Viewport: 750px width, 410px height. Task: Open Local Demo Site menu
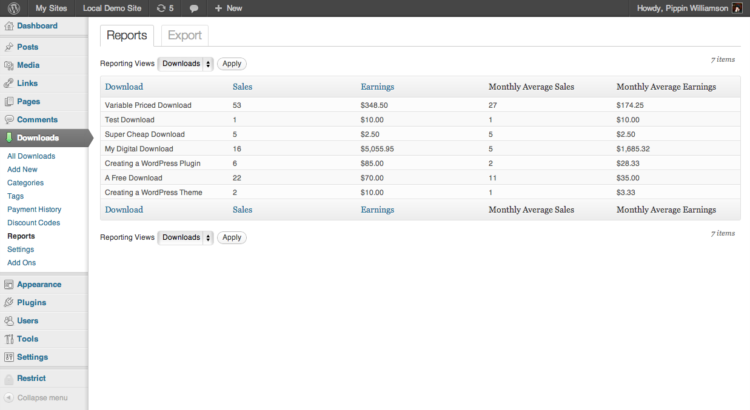click(x=112, y=8)
